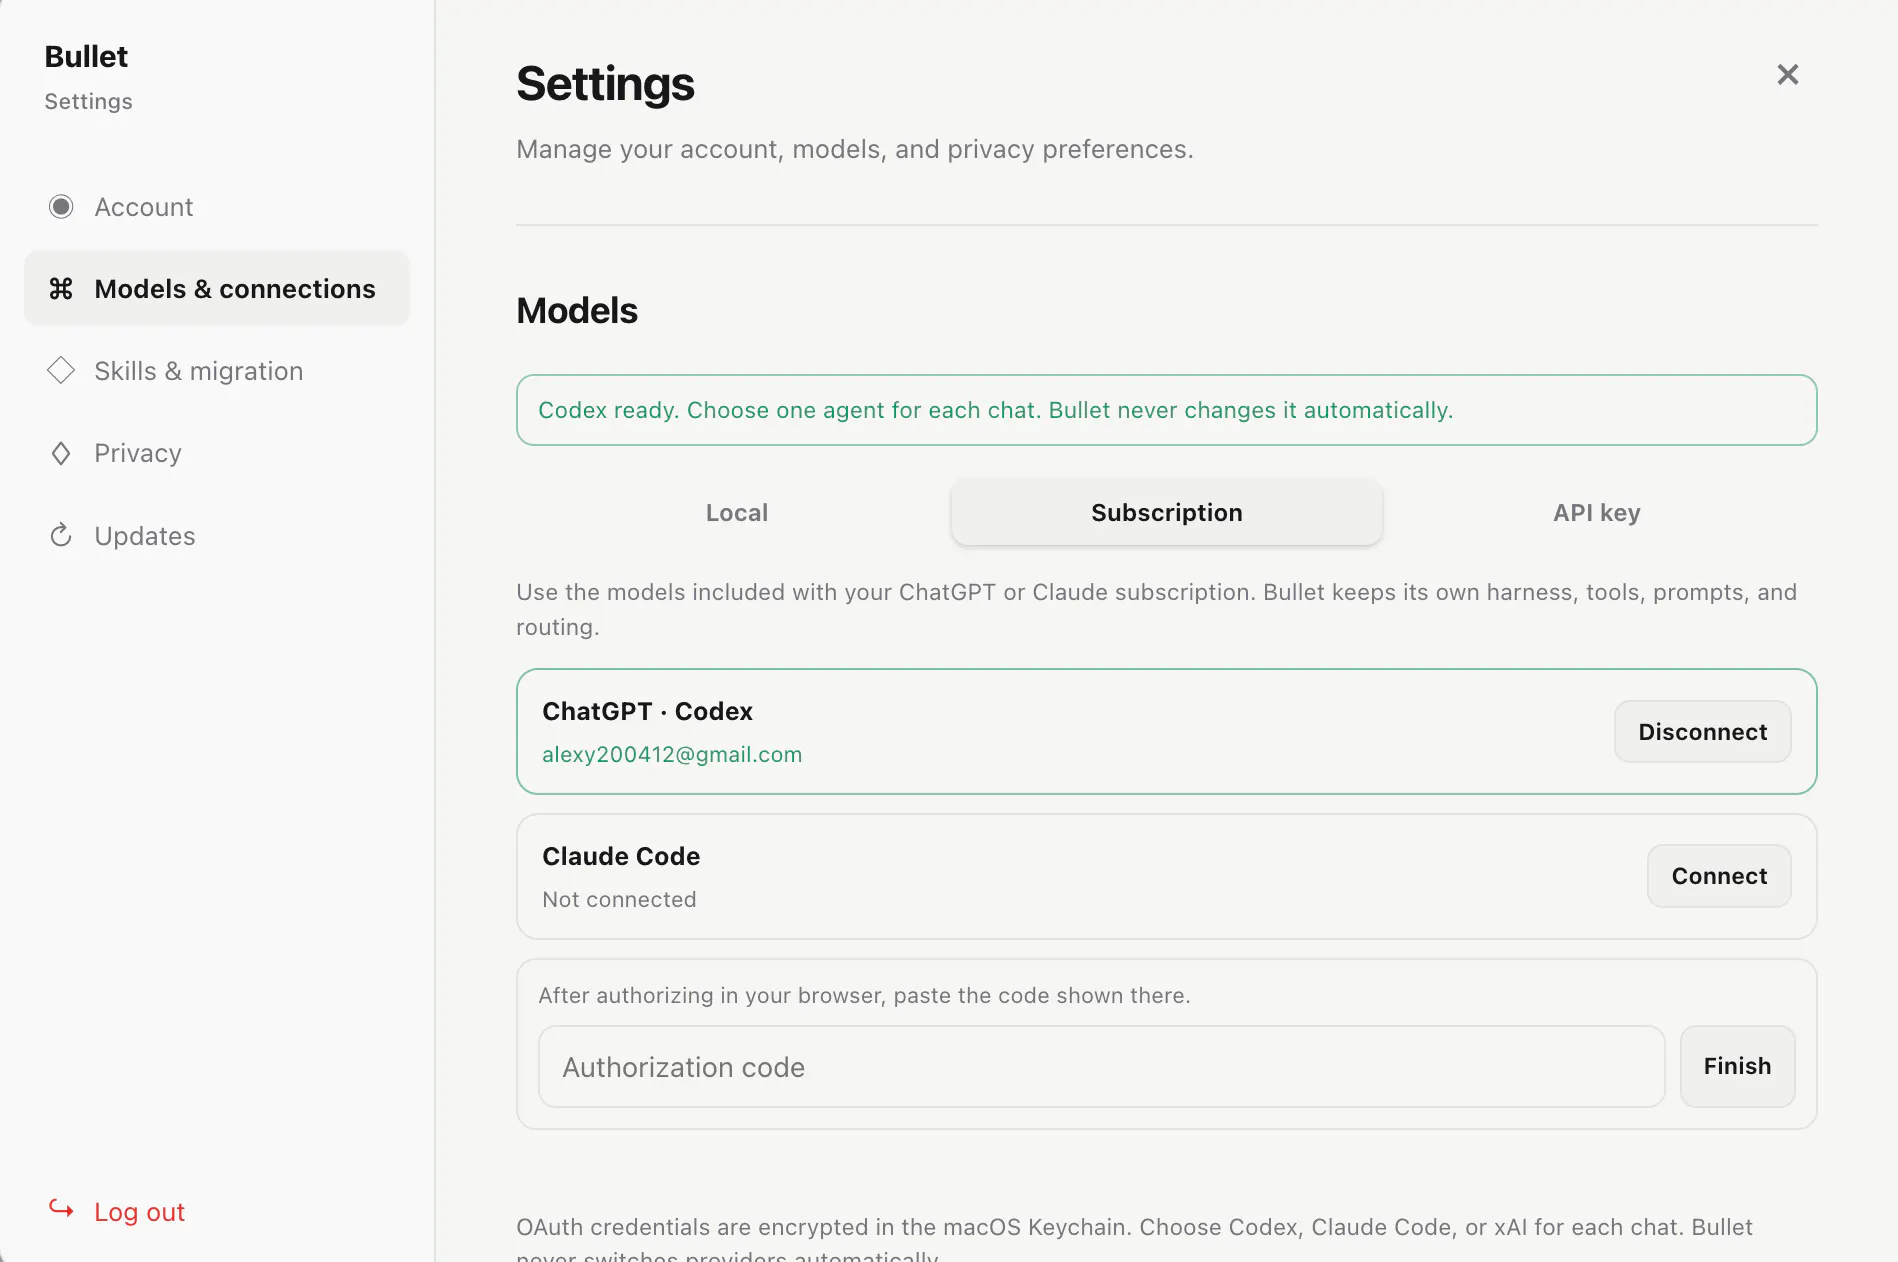Screen dimensions: 1898x1262
Task: Click Finish to submit authorization code
Action: (1737, 1066)
